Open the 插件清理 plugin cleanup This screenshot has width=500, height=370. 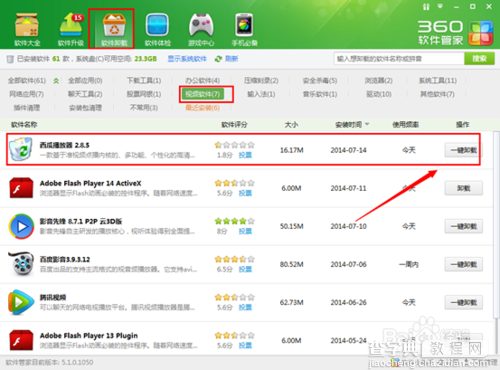click(x=27, y=108)
